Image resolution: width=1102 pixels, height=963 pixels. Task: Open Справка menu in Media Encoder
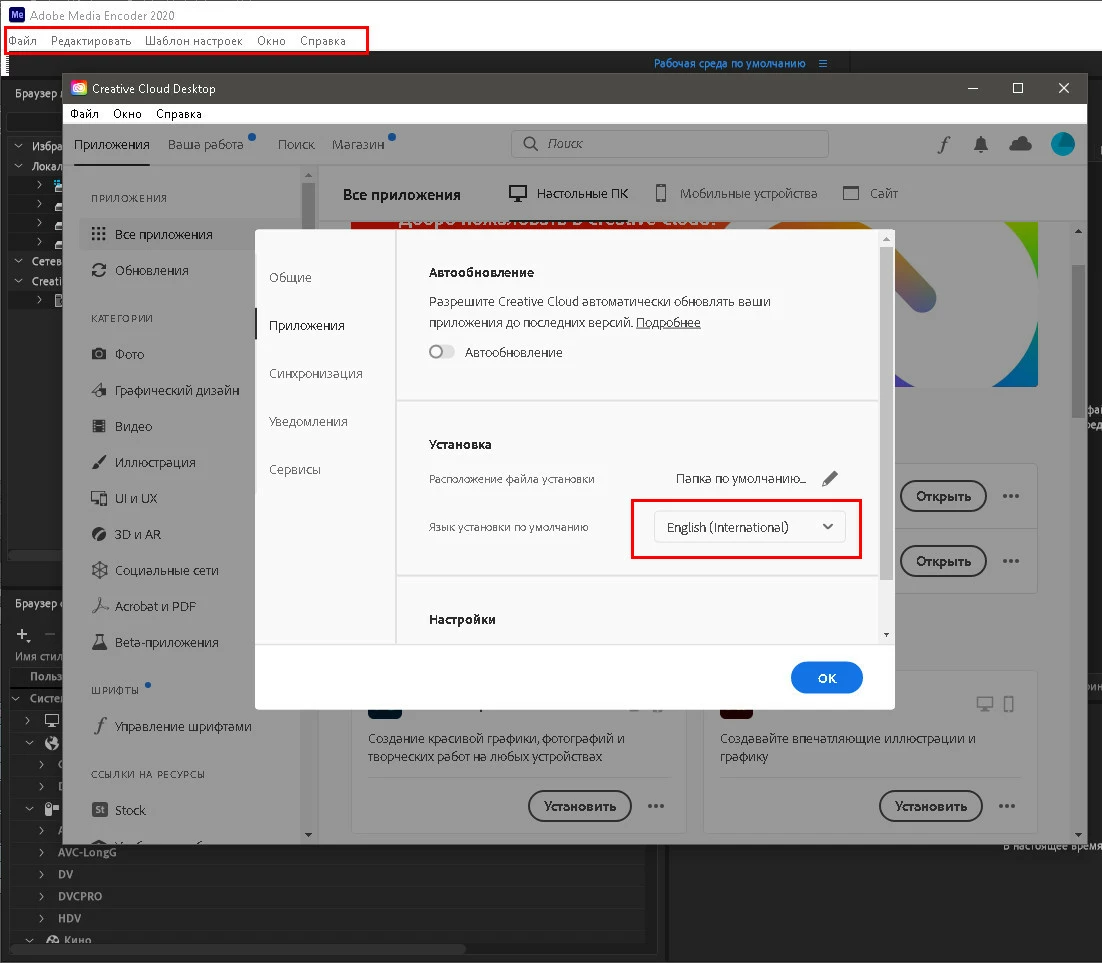point(323,41)
